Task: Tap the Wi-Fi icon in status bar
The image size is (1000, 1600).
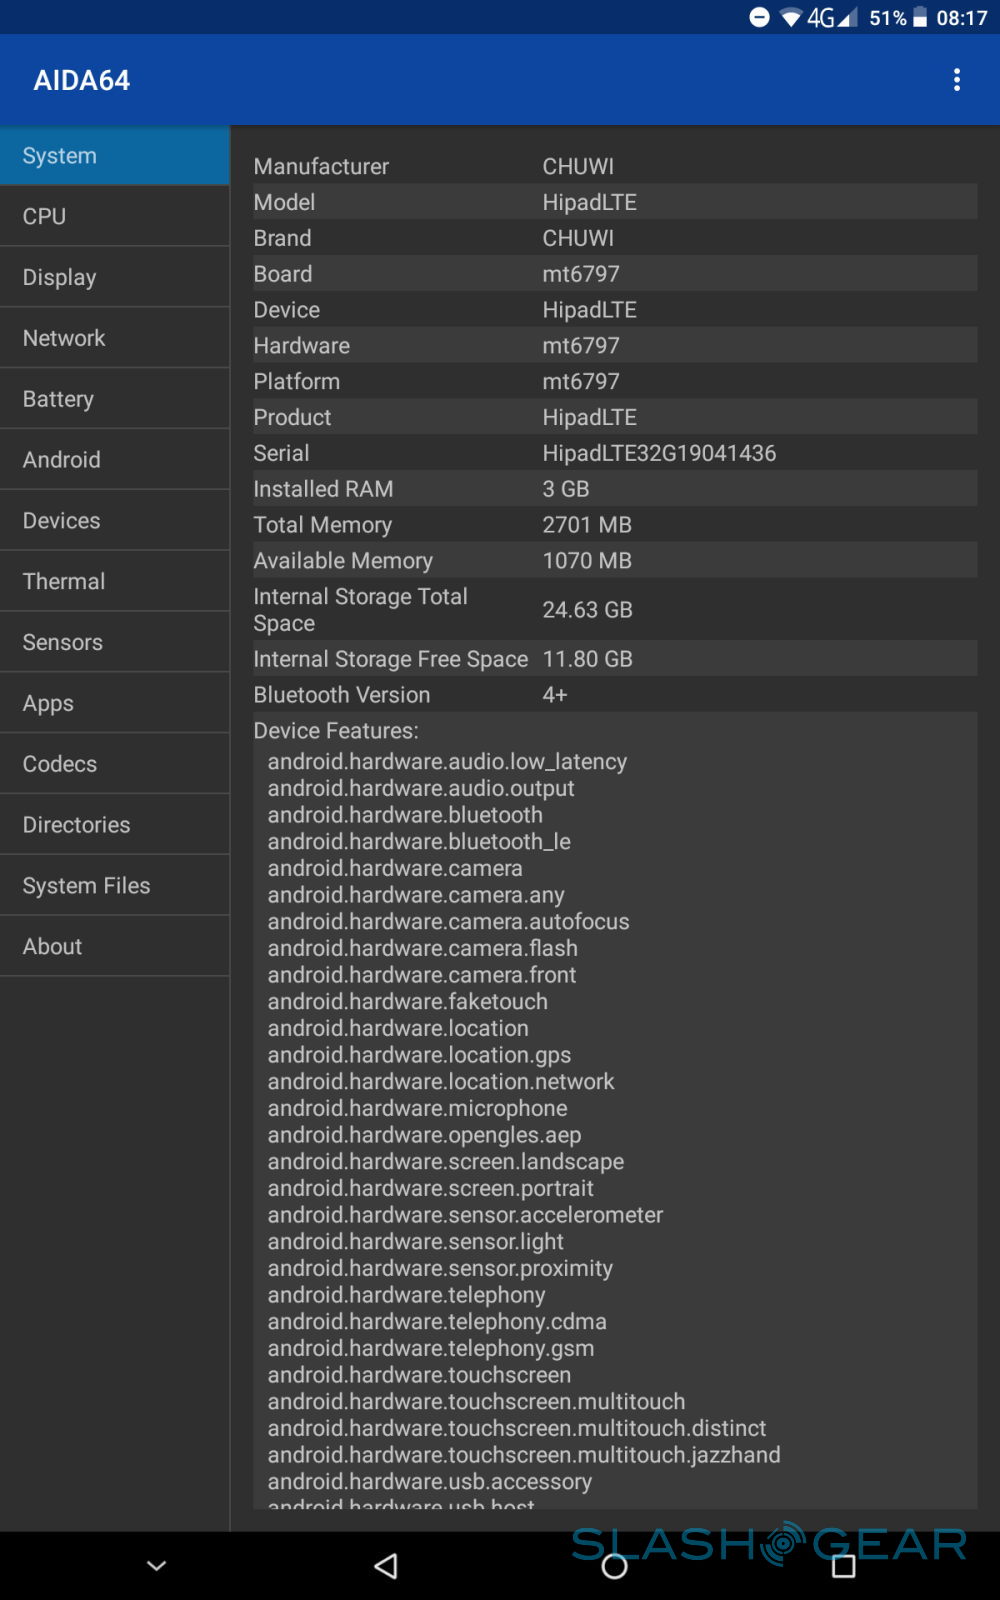Action: (x=791, y=18)
